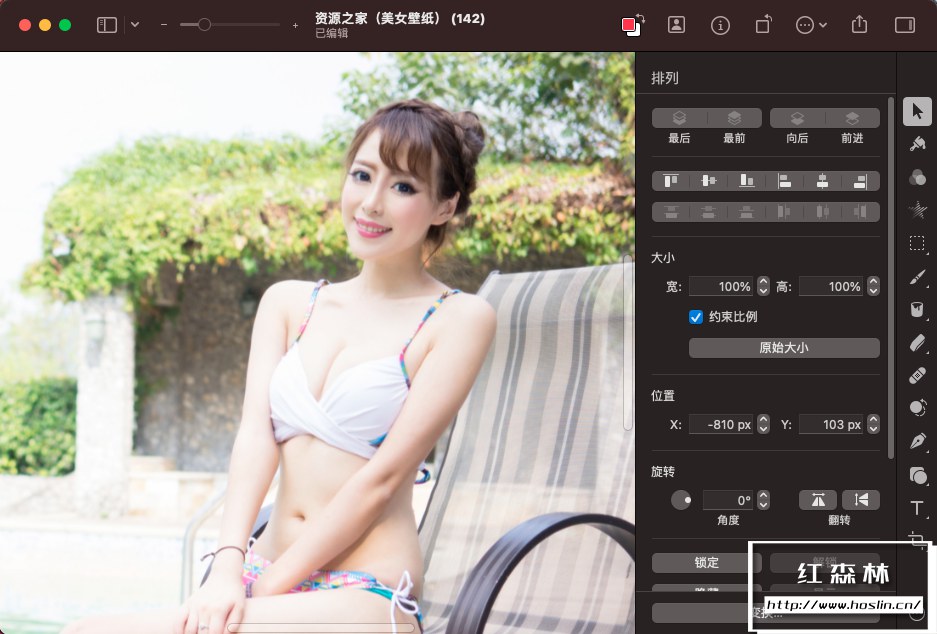Click the 锁定 button

point(704,562)
